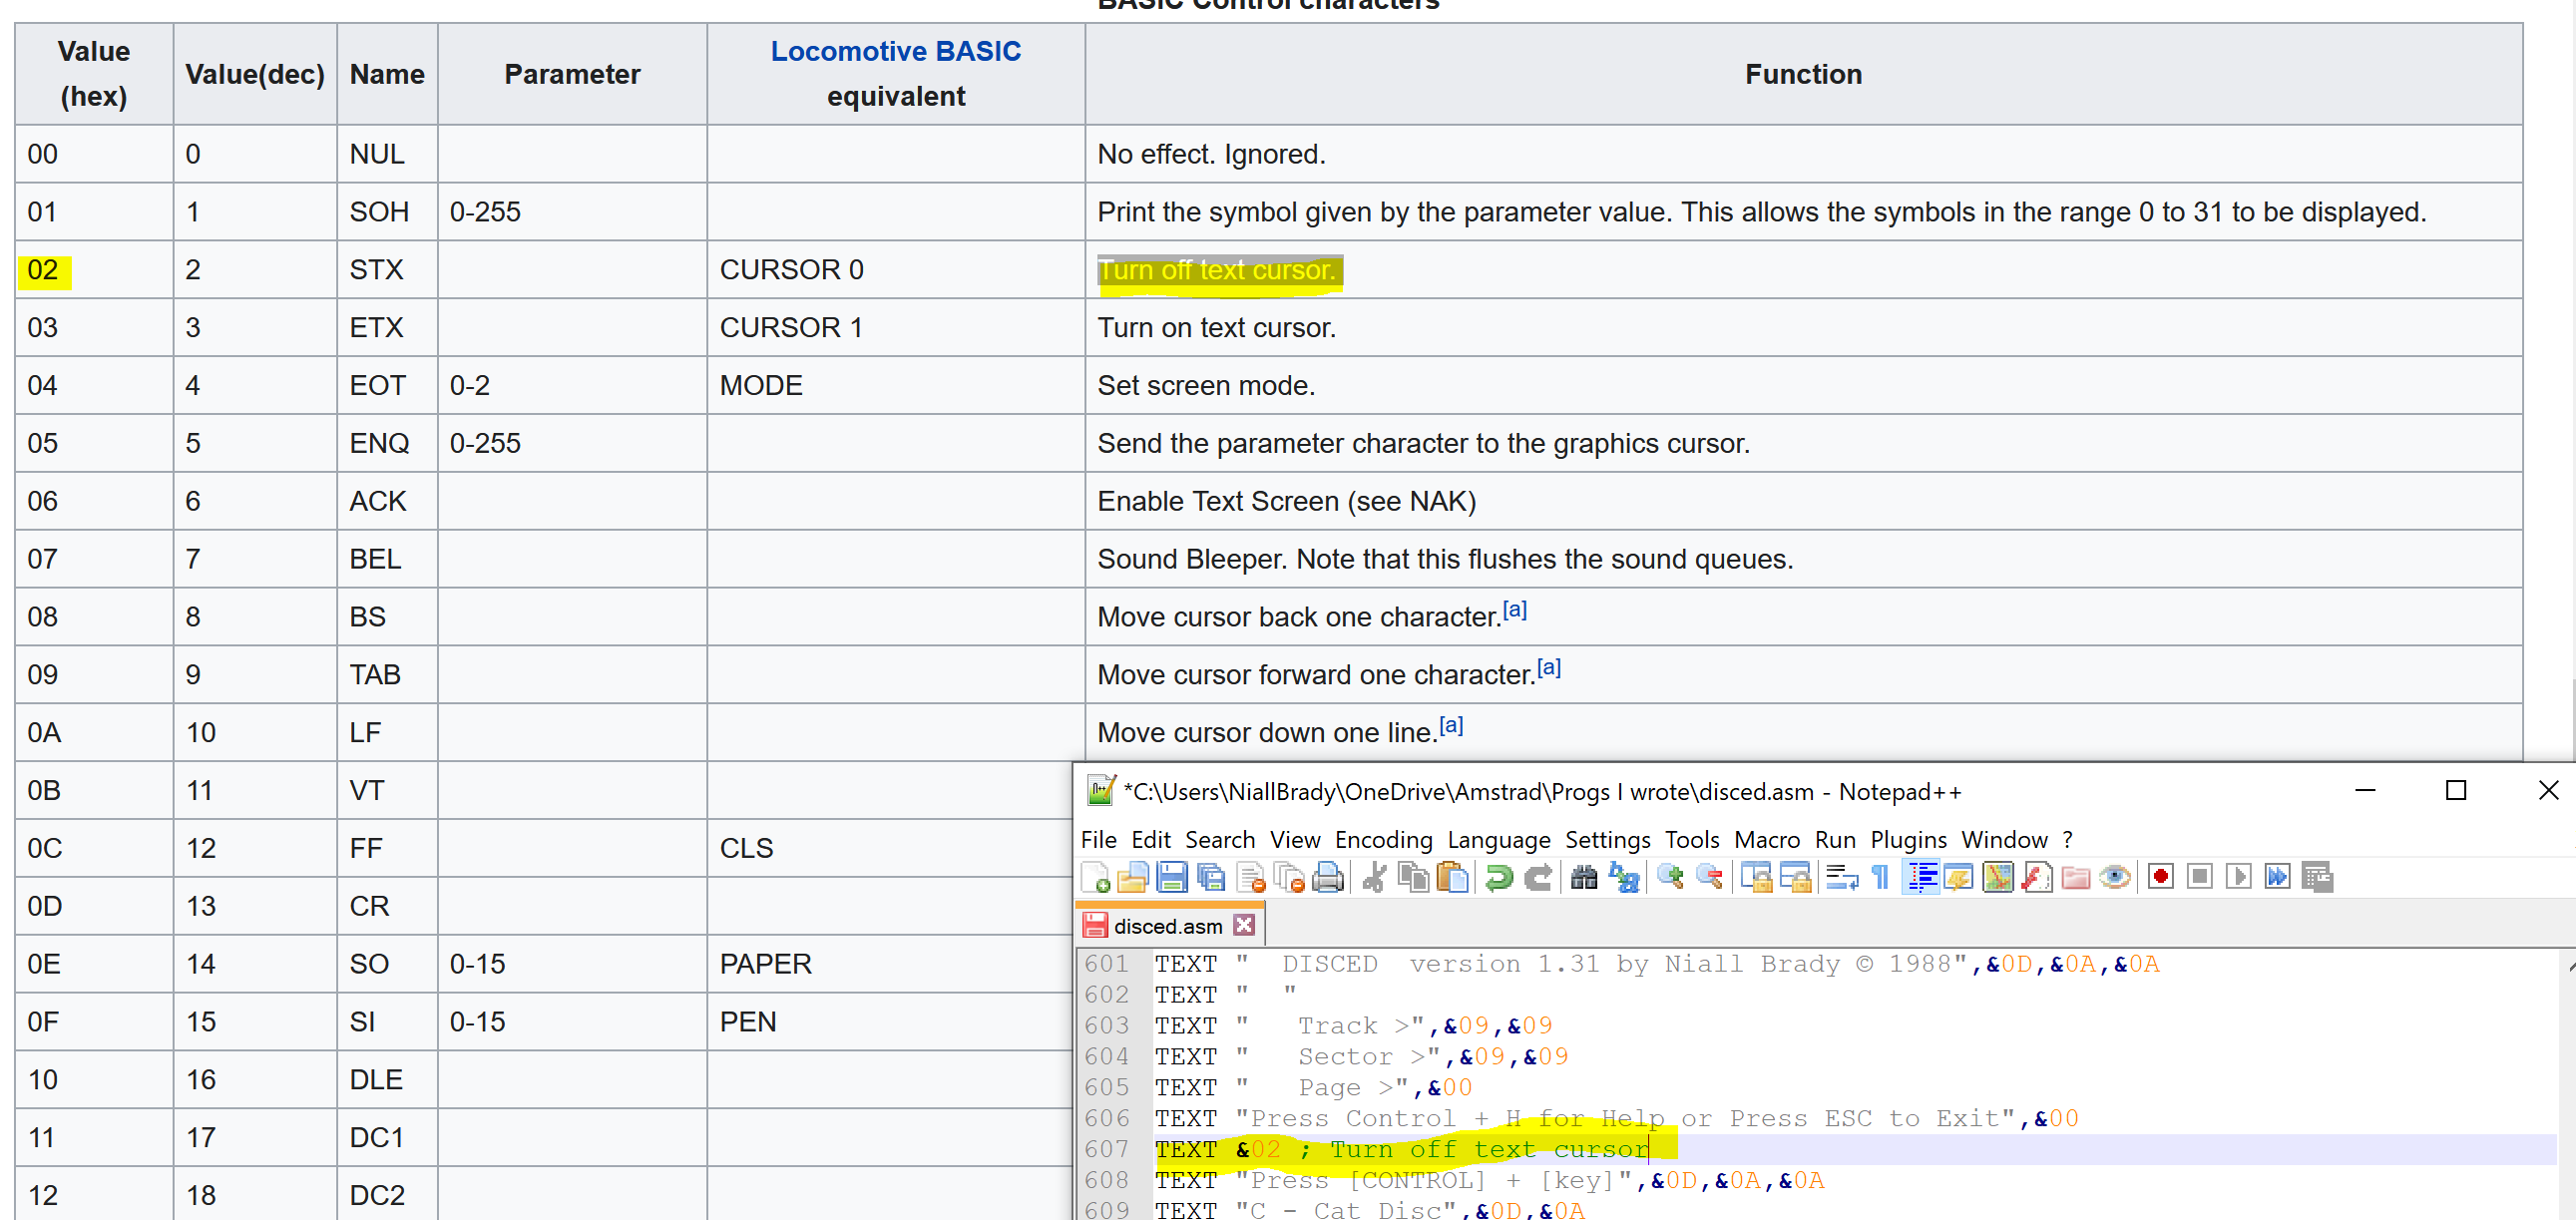This screenshot has width=2576, height=1220.
Task: Open the File menu in Notepad++
Action: tap(1099, 840)
